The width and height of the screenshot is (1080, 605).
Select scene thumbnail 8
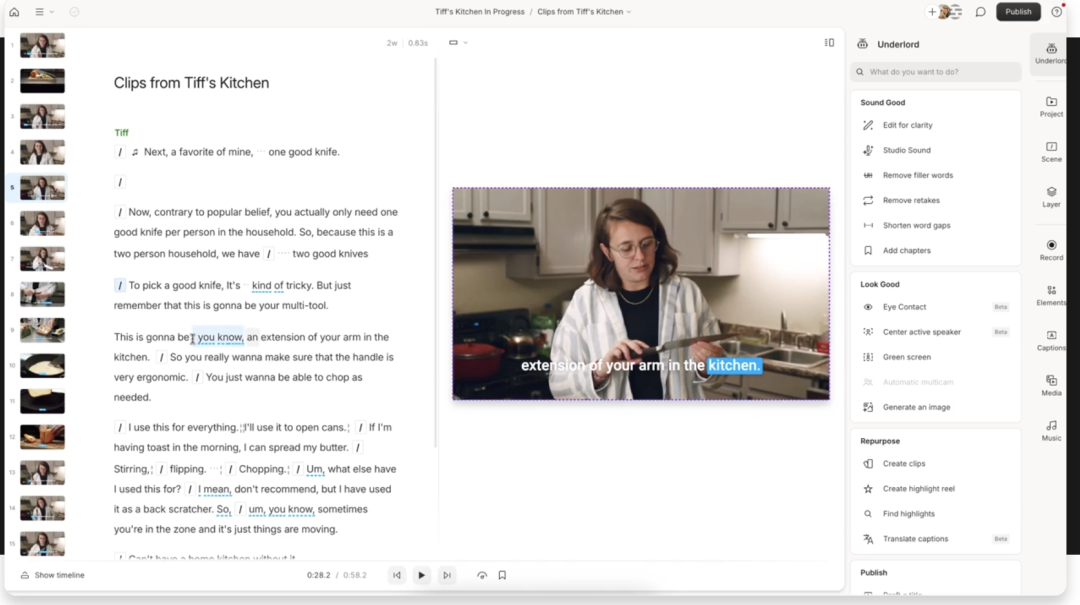tap(42, 294)
